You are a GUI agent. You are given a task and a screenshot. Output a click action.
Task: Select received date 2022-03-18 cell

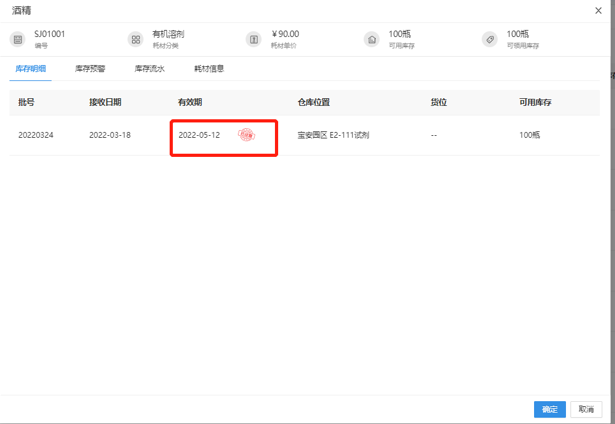pyautogui.click(x=110, y=135)
